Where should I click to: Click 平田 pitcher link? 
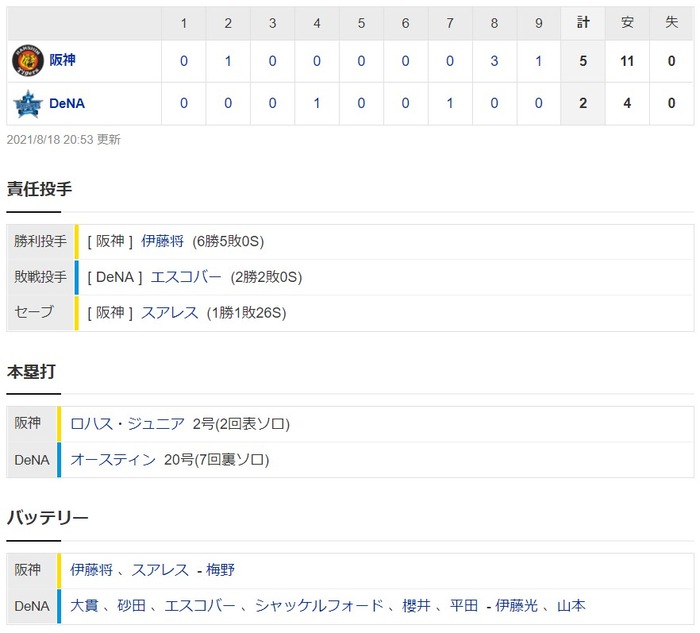tap(464, 605)
